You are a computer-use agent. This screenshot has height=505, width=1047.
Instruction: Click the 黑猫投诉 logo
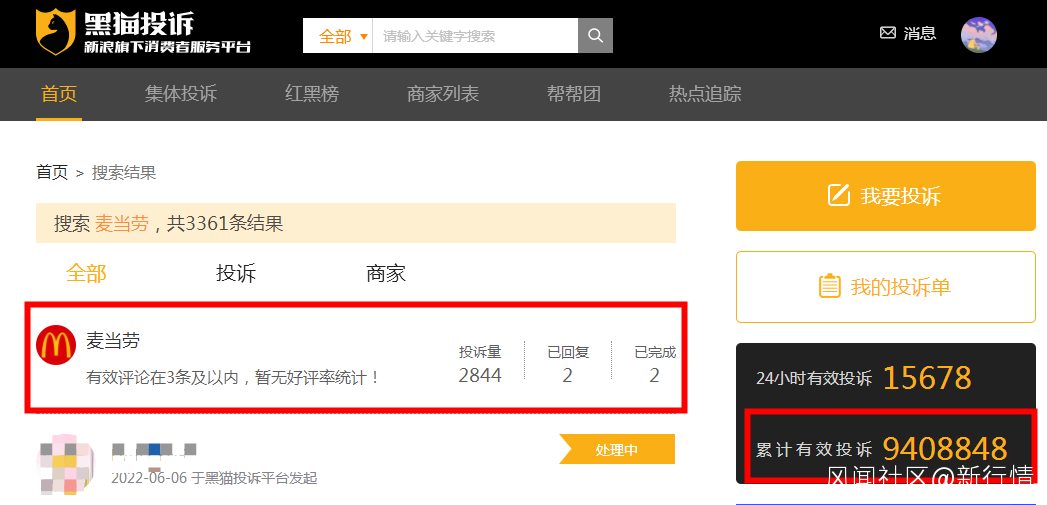pos(144,32)
